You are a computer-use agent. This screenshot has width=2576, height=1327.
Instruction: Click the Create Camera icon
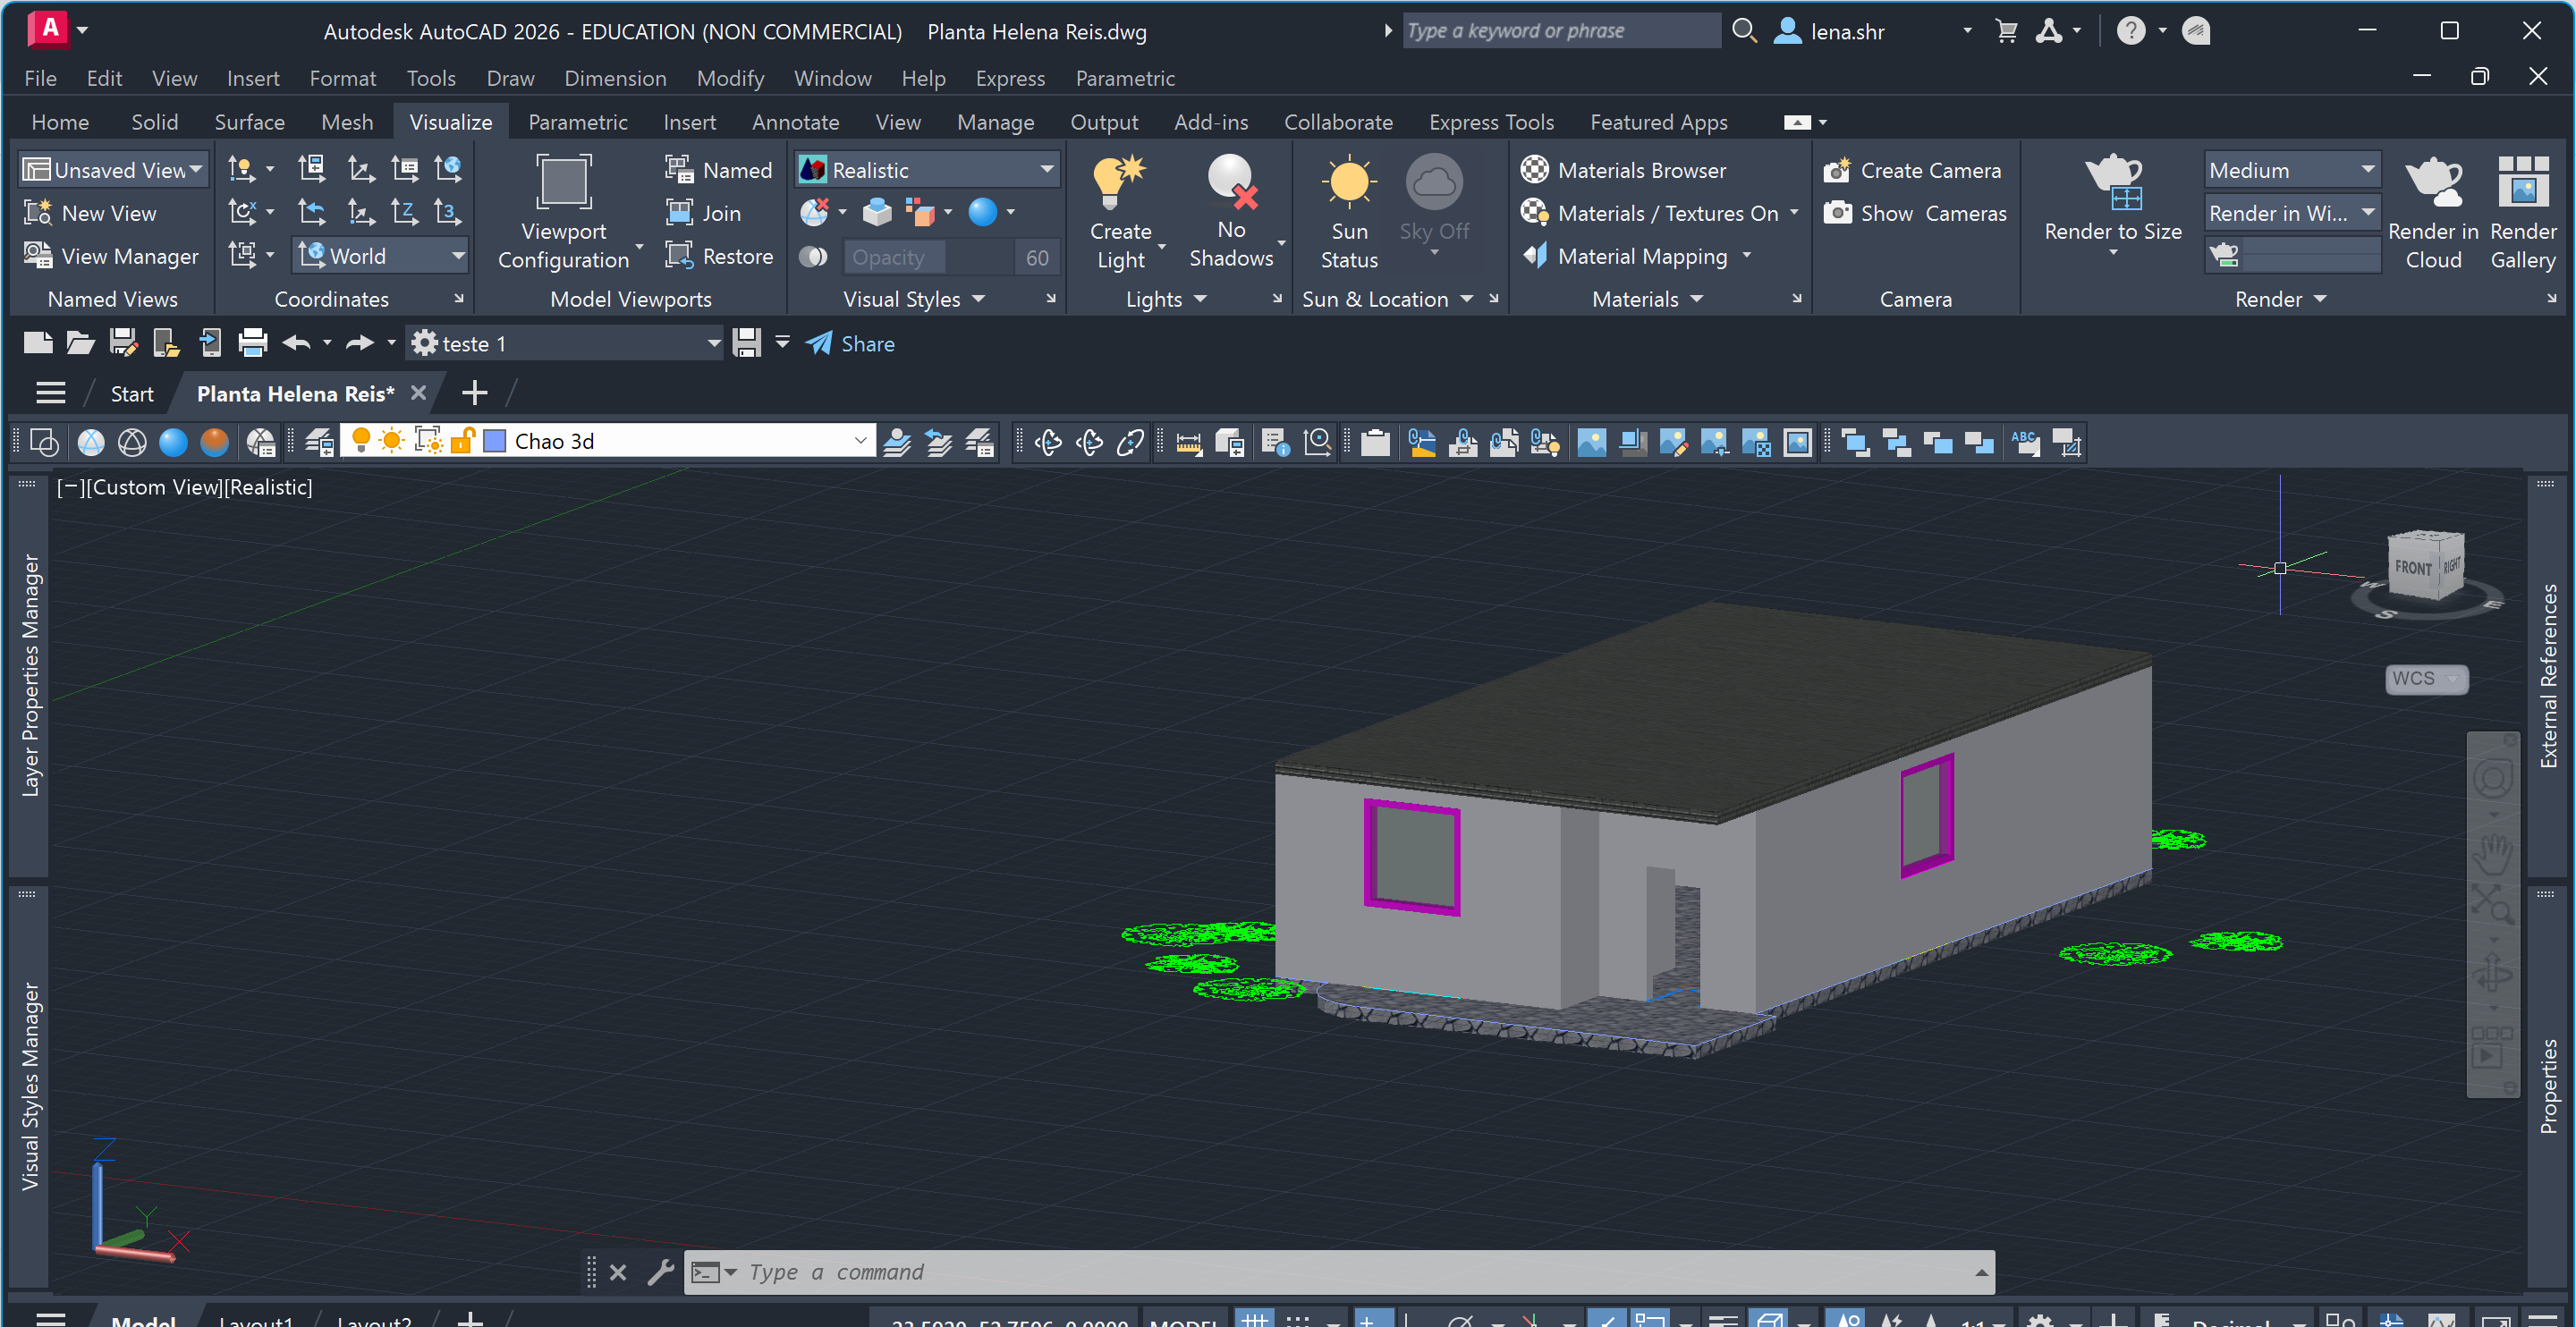click(1837, 170)
